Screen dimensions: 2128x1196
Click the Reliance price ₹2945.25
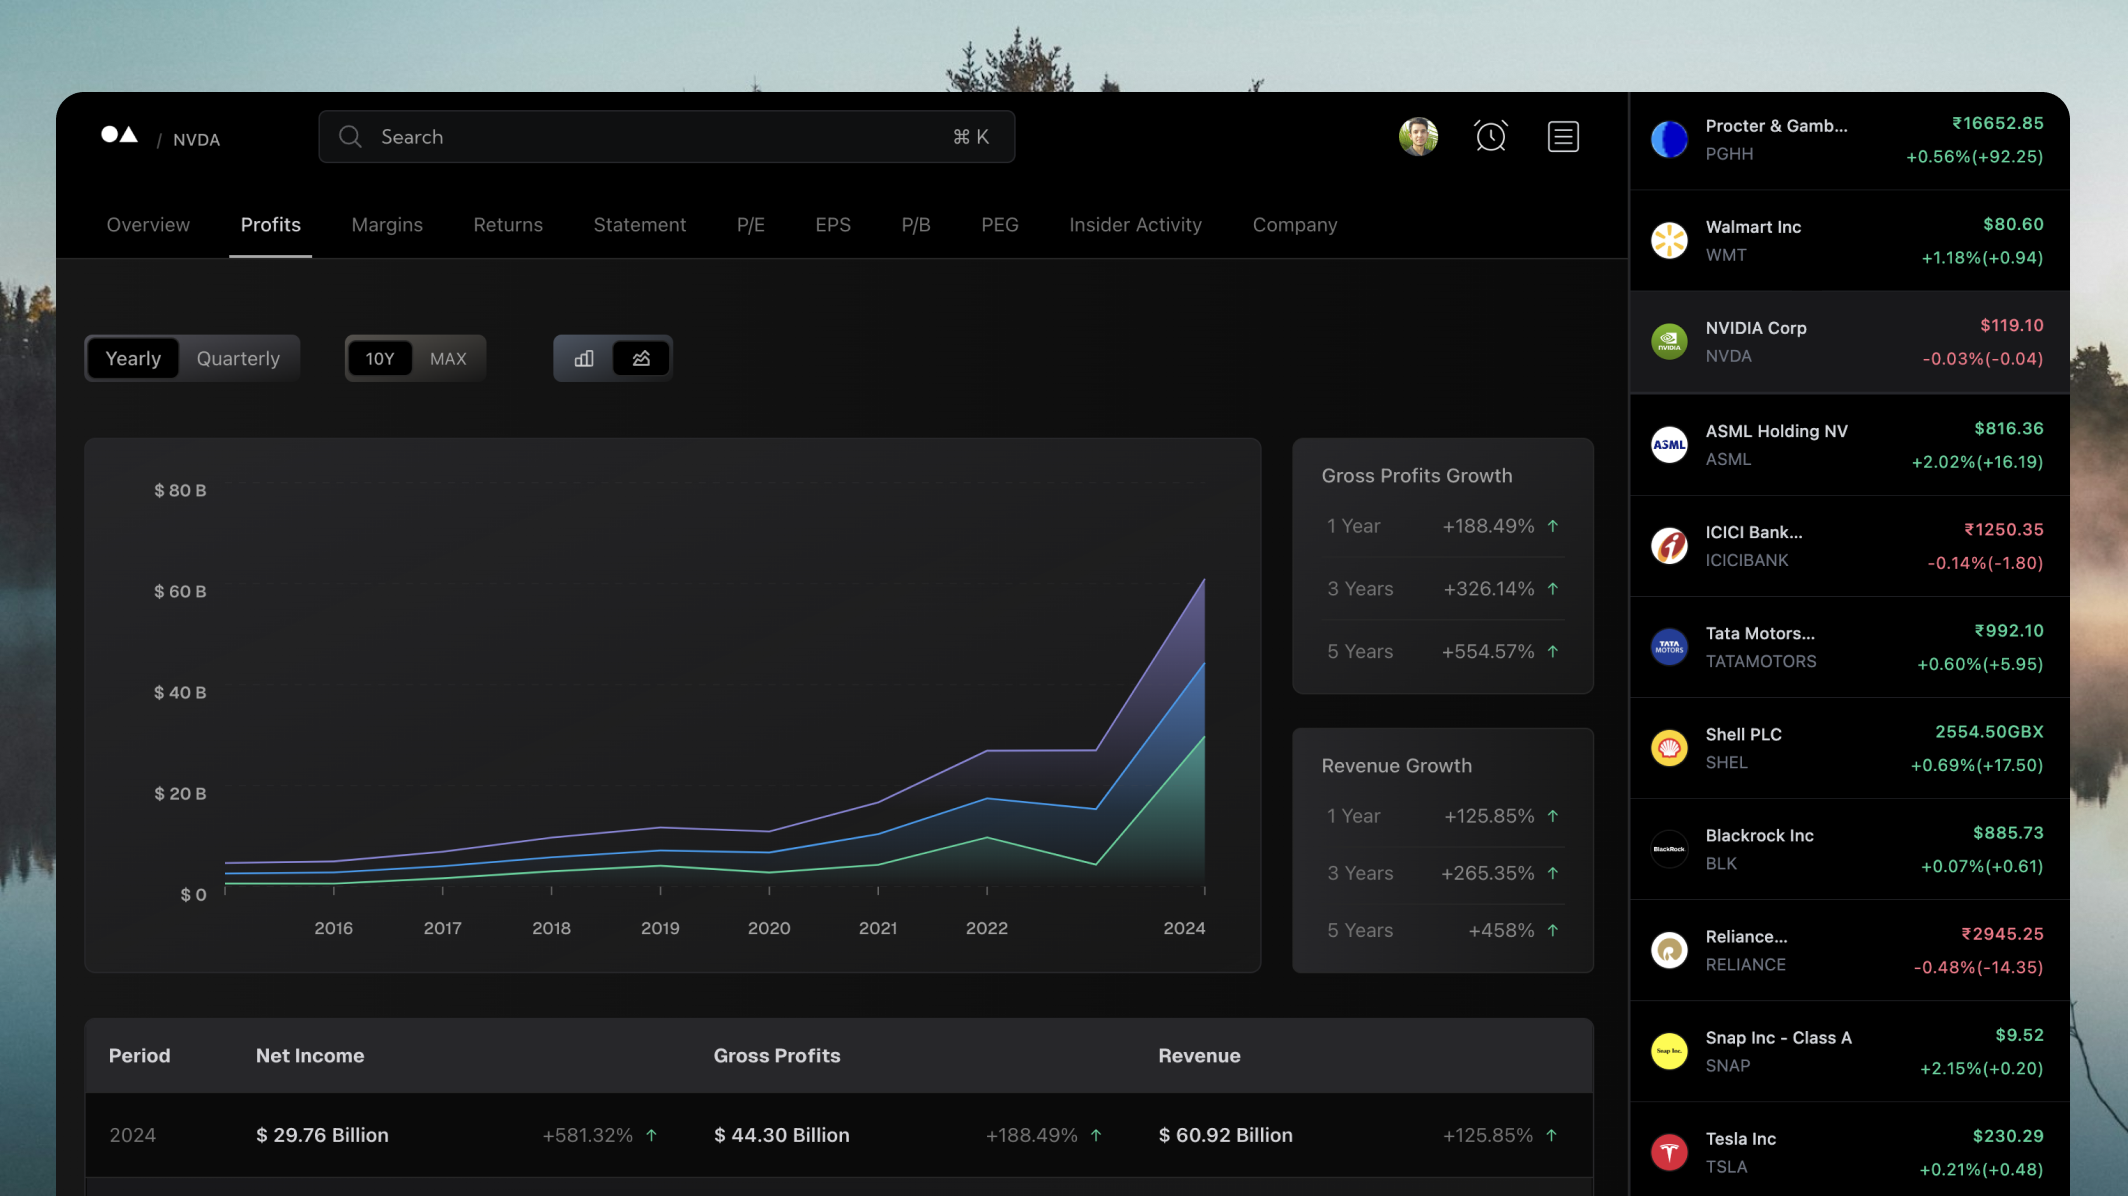(x=2002, y=934)
